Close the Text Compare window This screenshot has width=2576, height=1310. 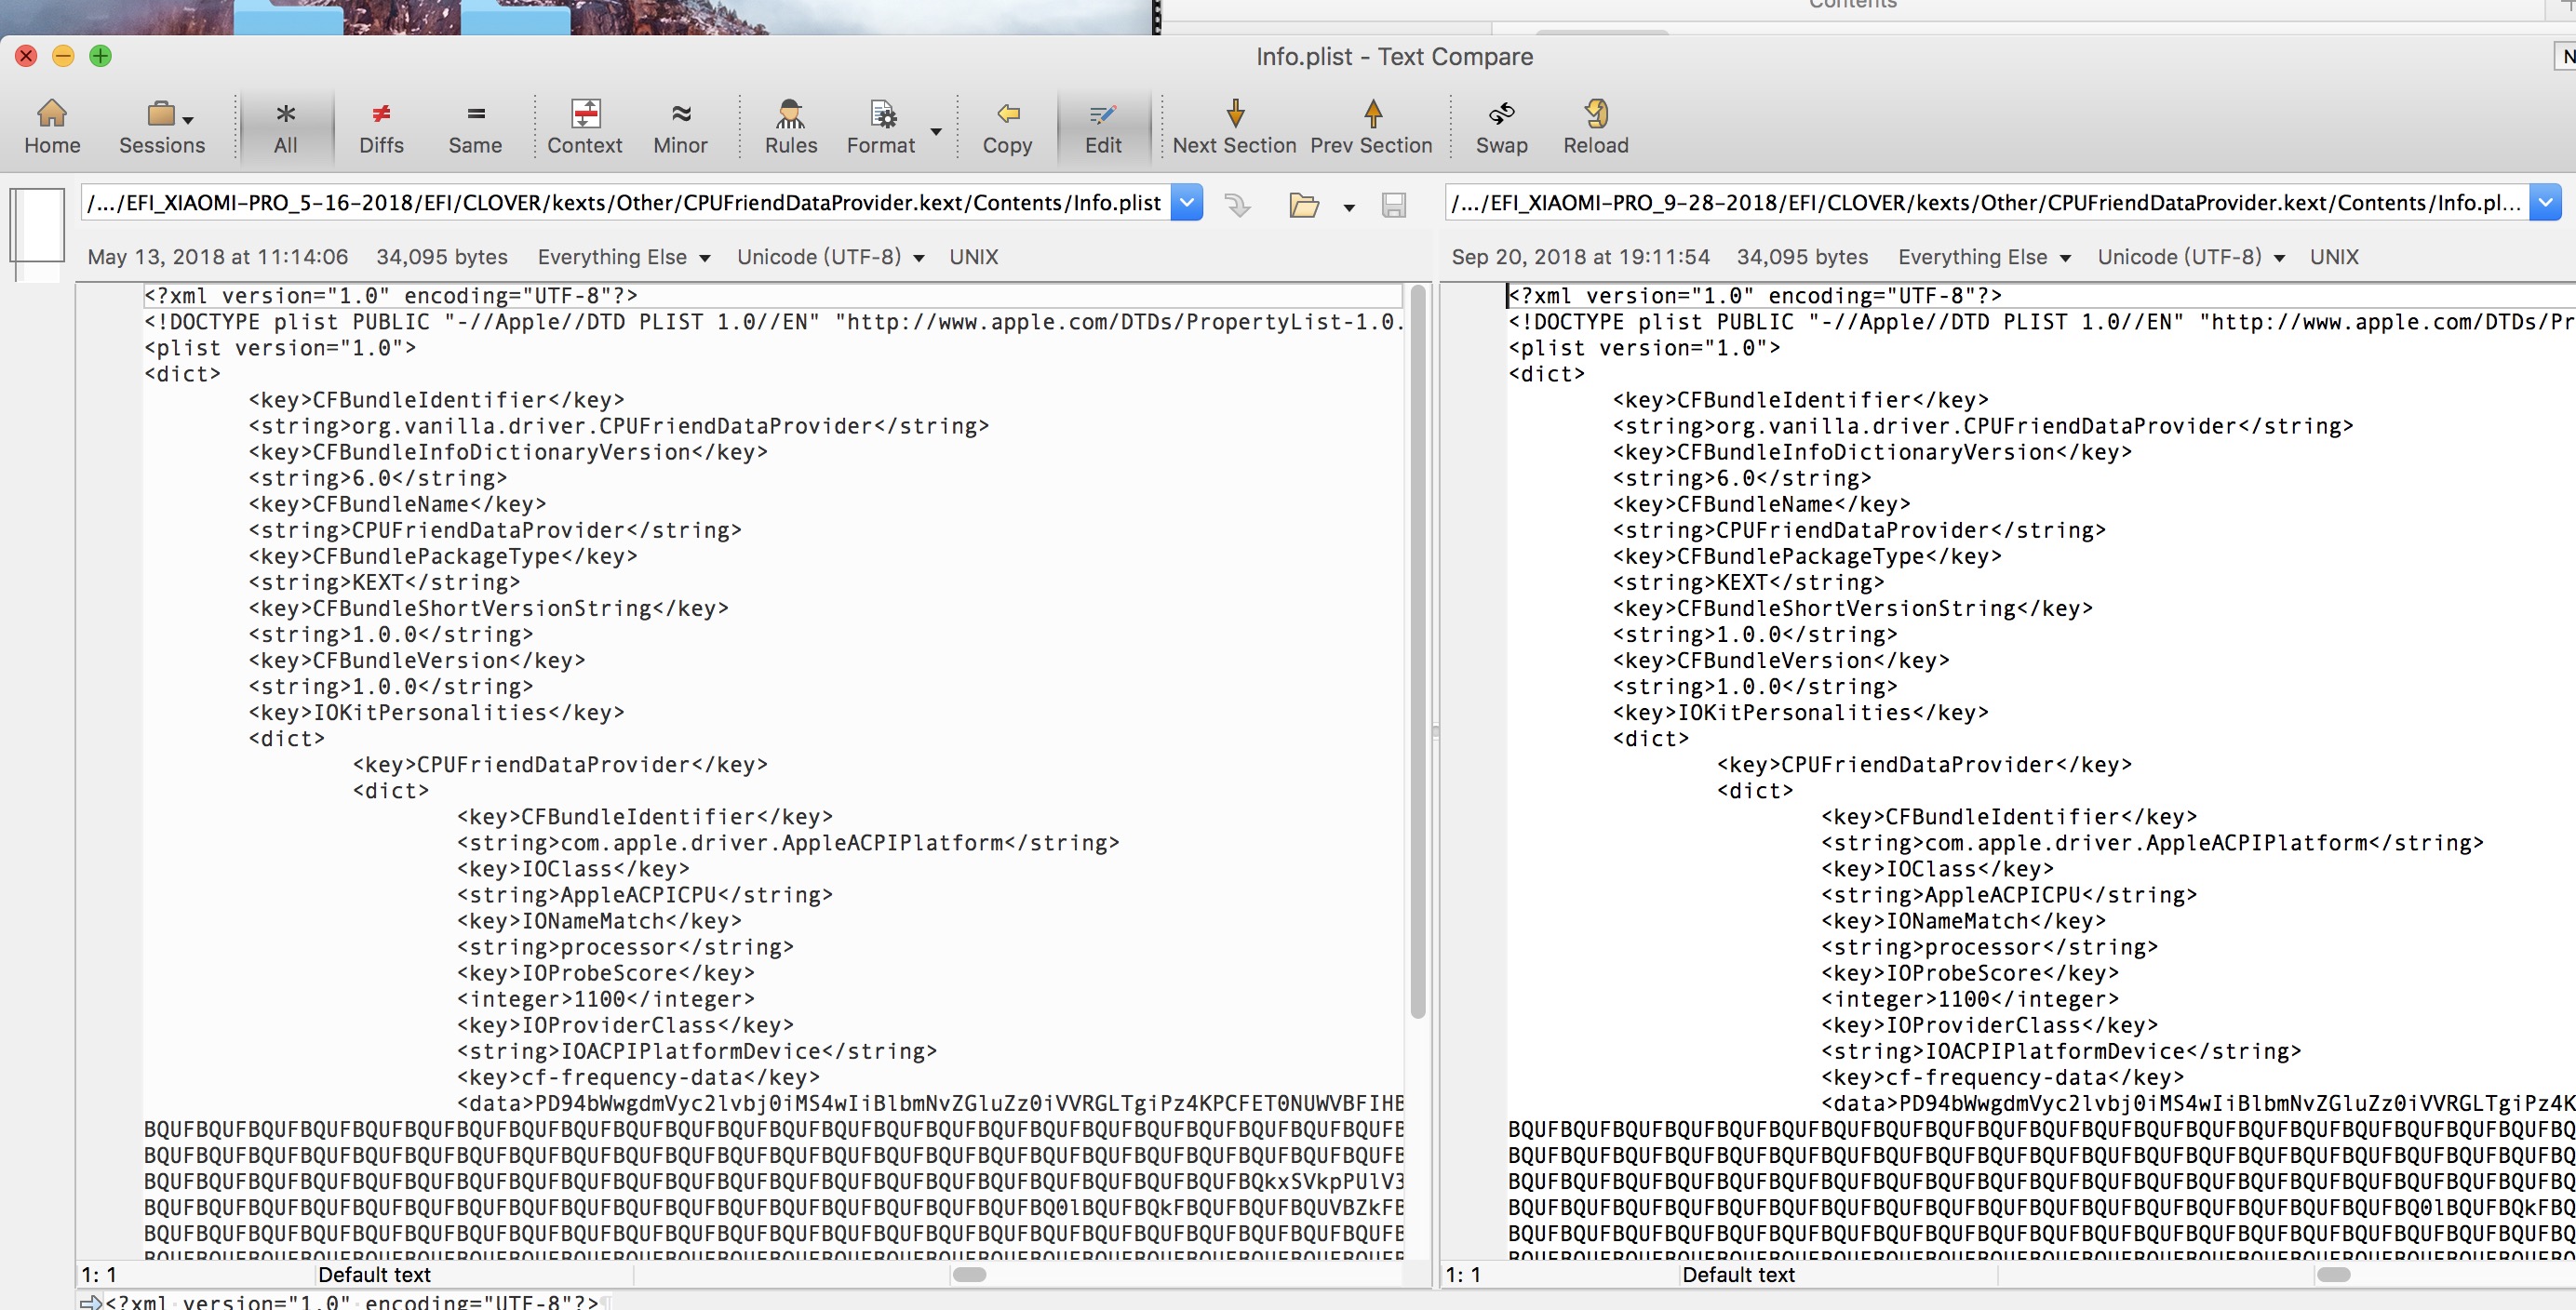click(x=26, y=56)
